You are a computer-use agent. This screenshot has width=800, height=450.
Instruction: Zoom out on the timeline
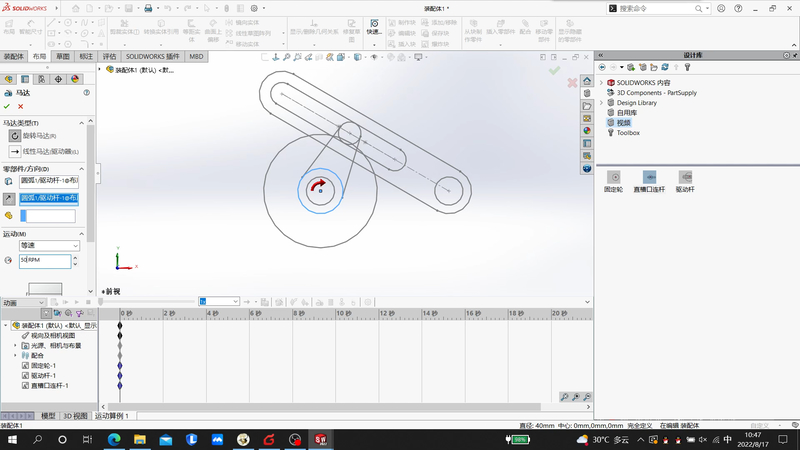(x=587, y=397)
